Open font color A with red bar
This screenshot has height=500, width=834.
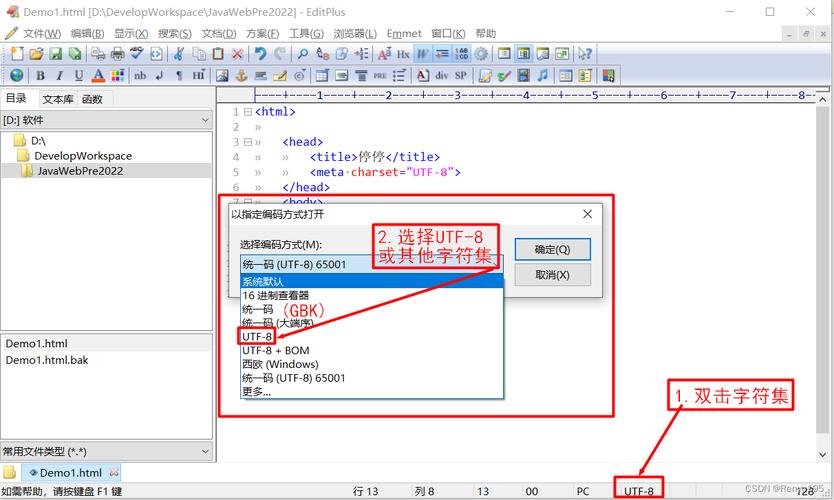pos(98,75)
